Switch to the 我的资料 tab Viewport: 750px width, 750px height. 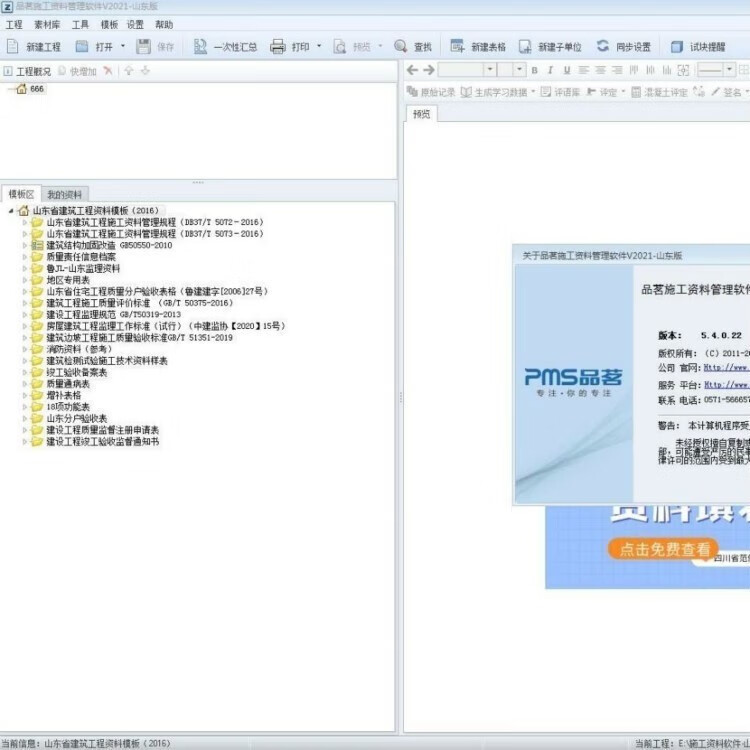[65, 195]
